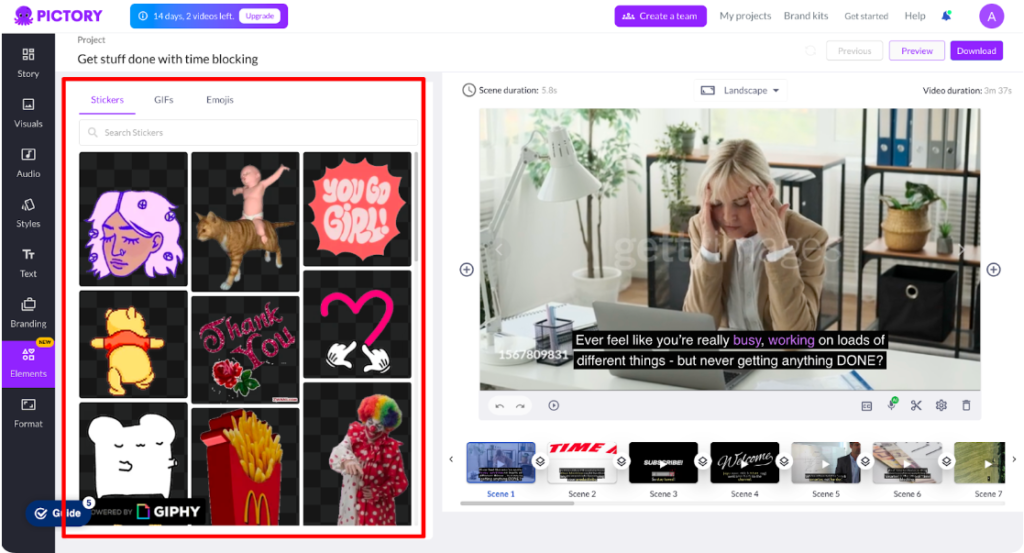Switch to the GIFs tab
The width and height of the screenshot is (1024, 553).
point(163,100)
